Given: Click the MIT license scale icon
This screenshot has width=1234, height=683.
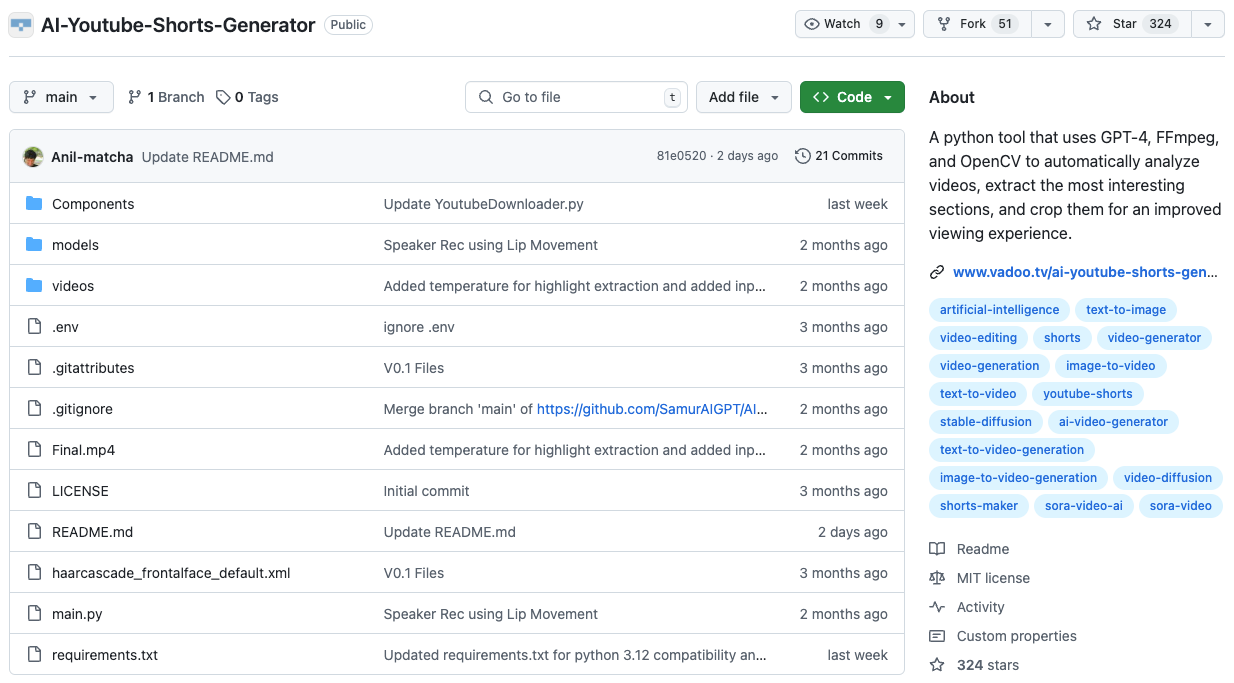Looking at the screenshot, I should 937,577.
